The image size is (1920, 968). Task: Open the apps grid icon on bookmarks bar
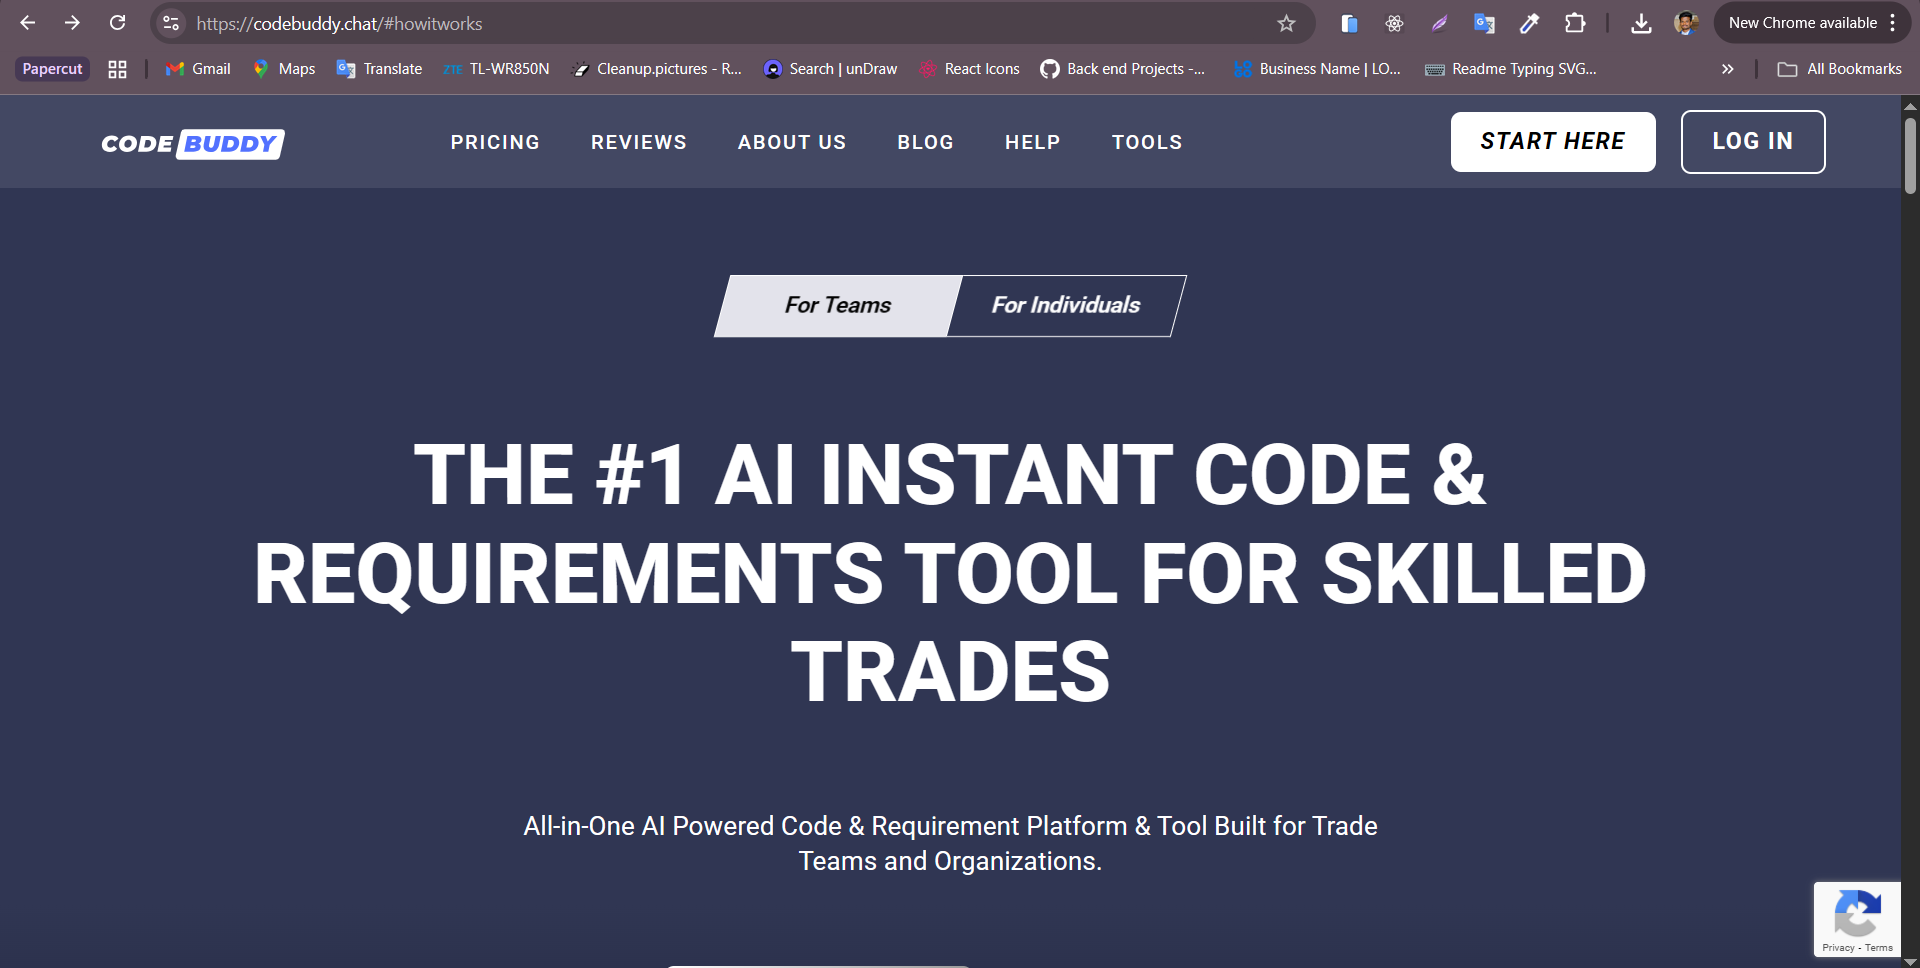116,69
